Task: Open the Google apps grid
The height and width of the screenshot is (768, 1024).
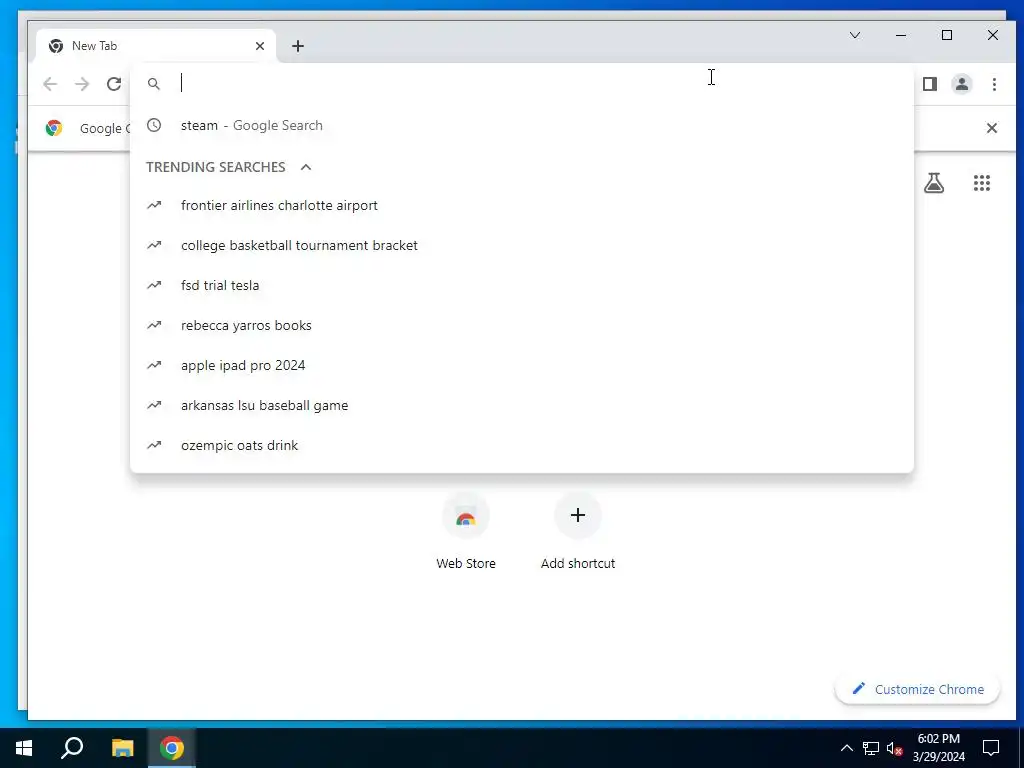Action: (982, 183)
